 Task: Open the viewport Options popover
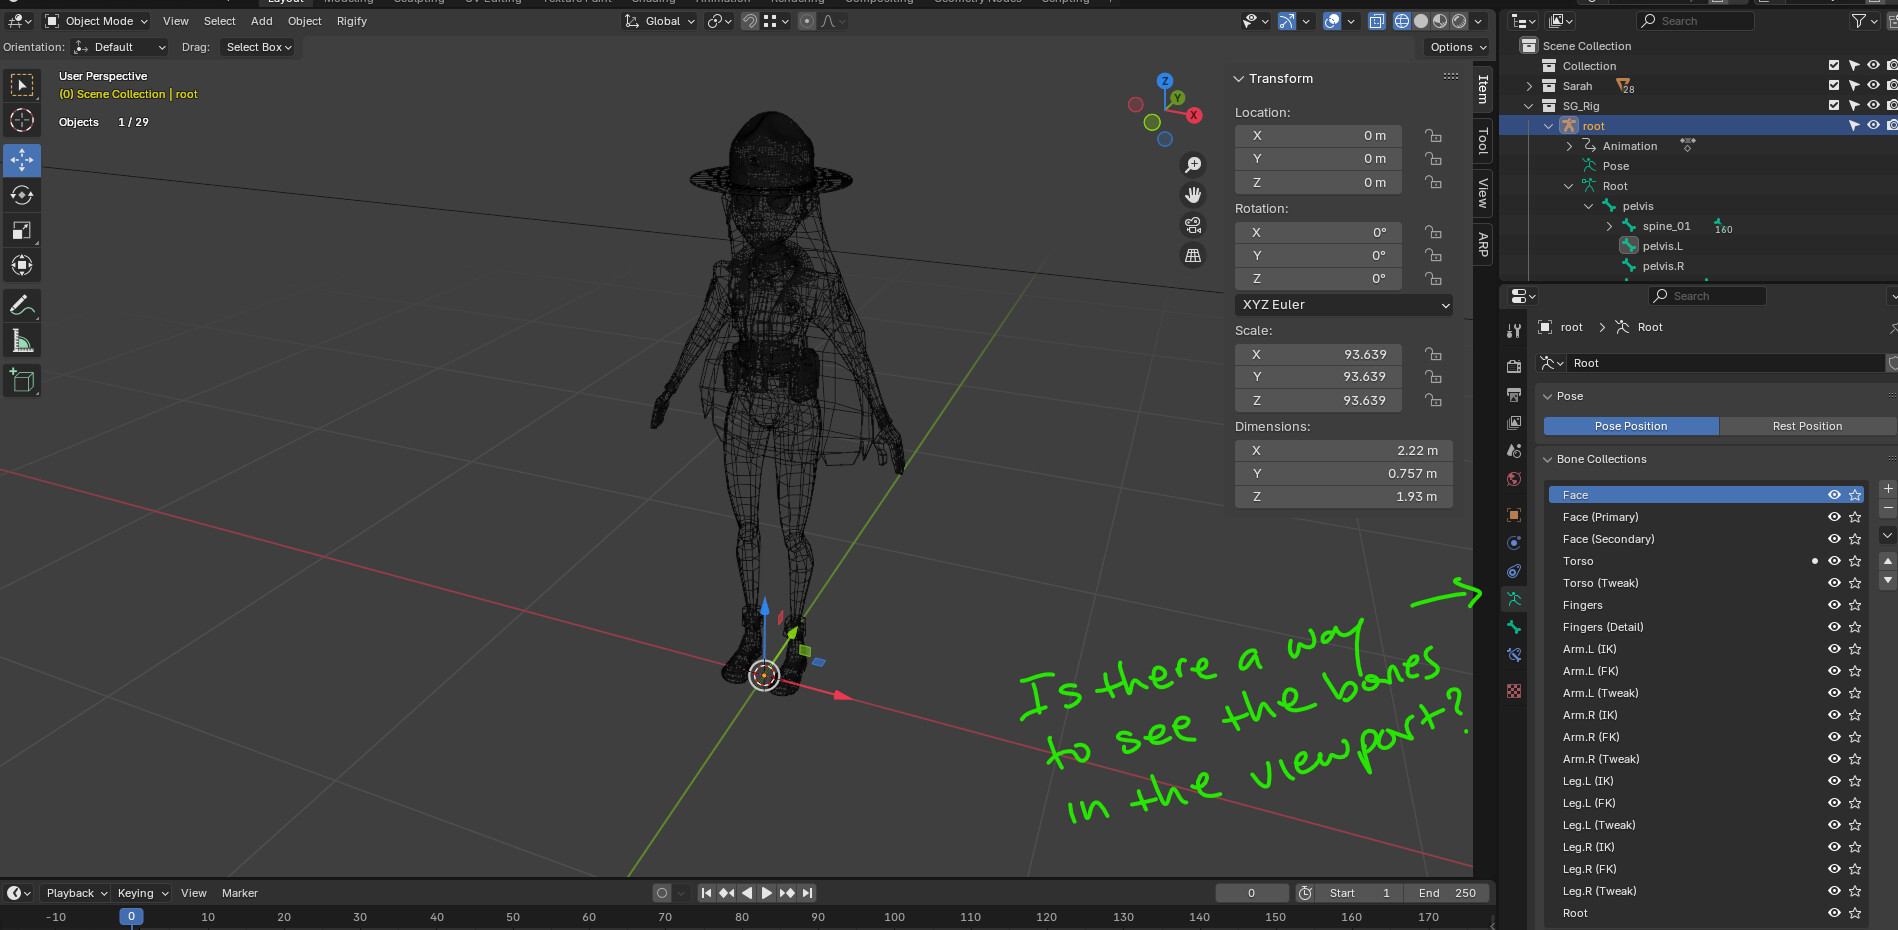tap(1457, 47)
